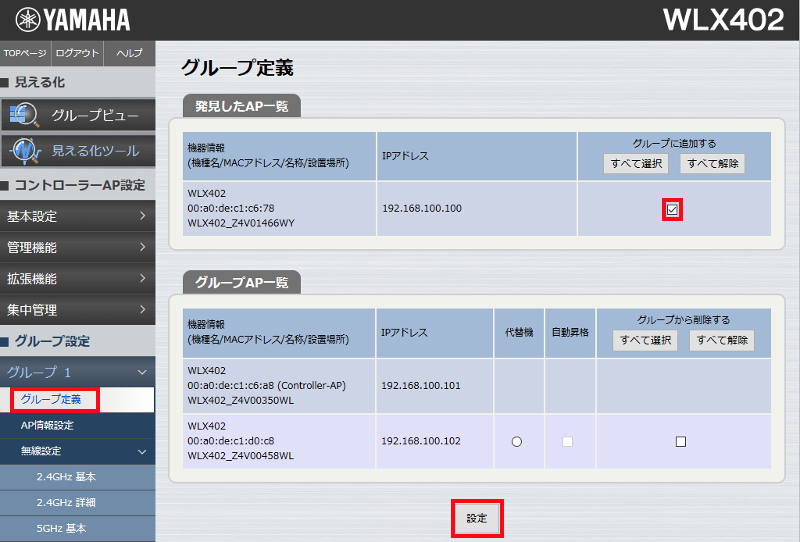
Task: Select 代替機 radio for 192.168.100.102
Action: [x=517, y=442]
